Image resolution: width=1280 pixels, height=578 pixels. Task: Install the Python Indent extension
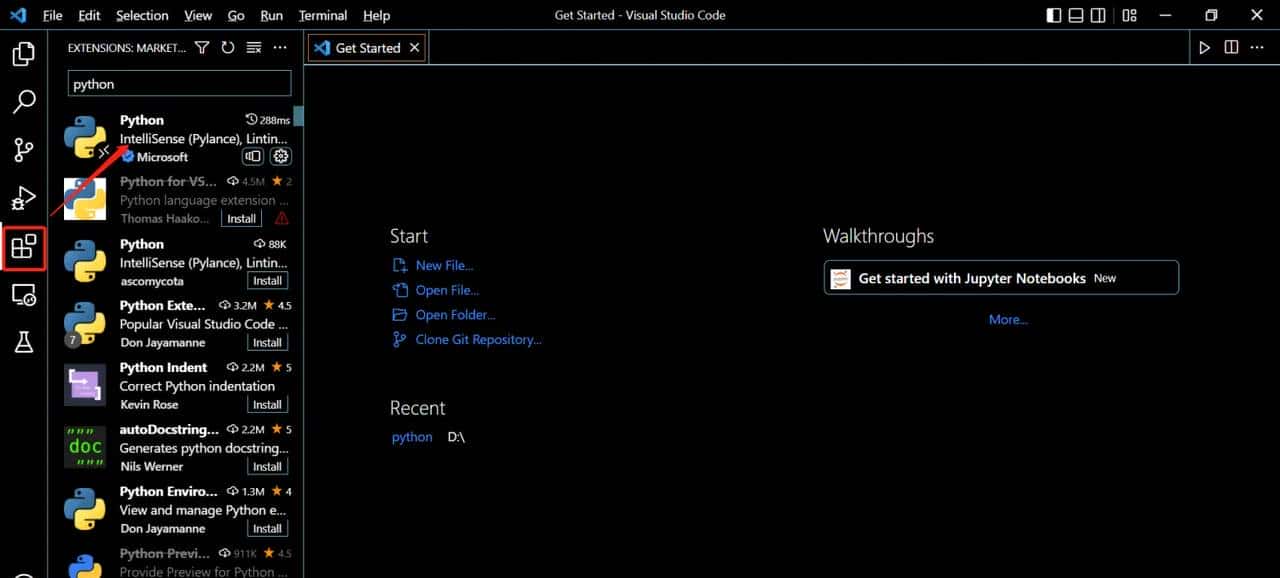267,404
